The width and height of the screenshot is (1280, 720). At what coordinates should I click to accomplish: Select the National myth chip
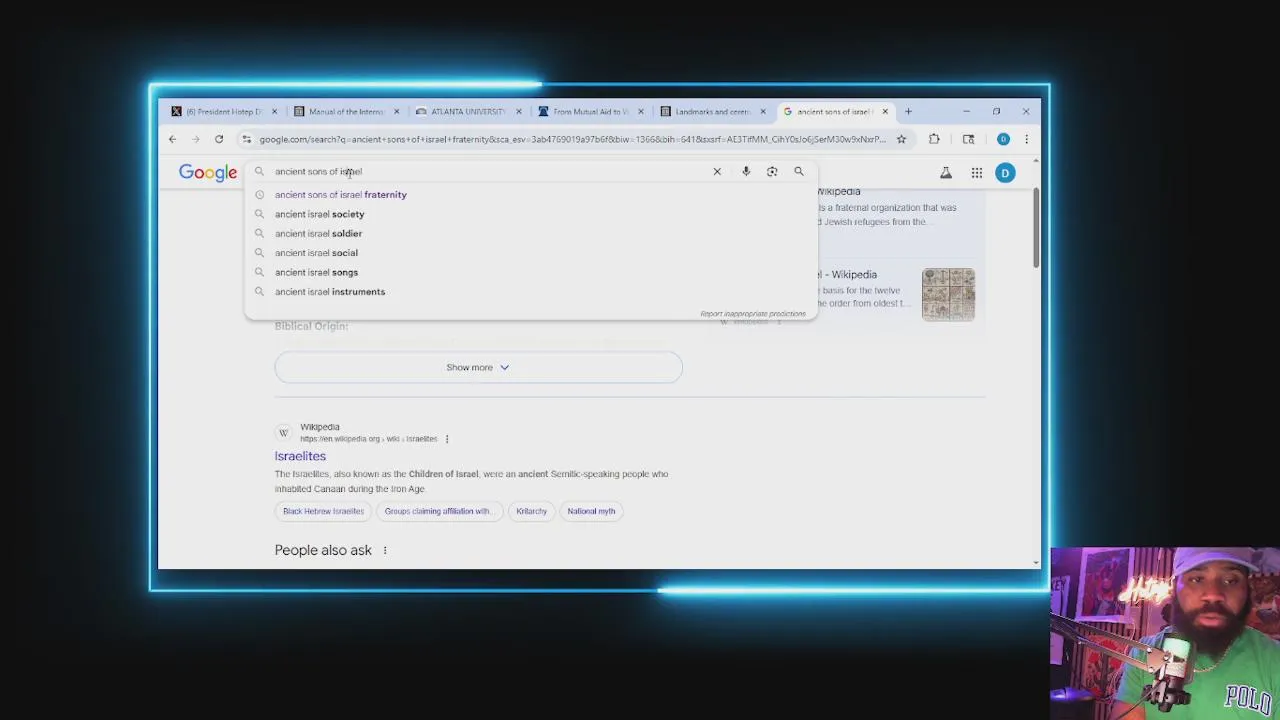click(x=591, y=511)
